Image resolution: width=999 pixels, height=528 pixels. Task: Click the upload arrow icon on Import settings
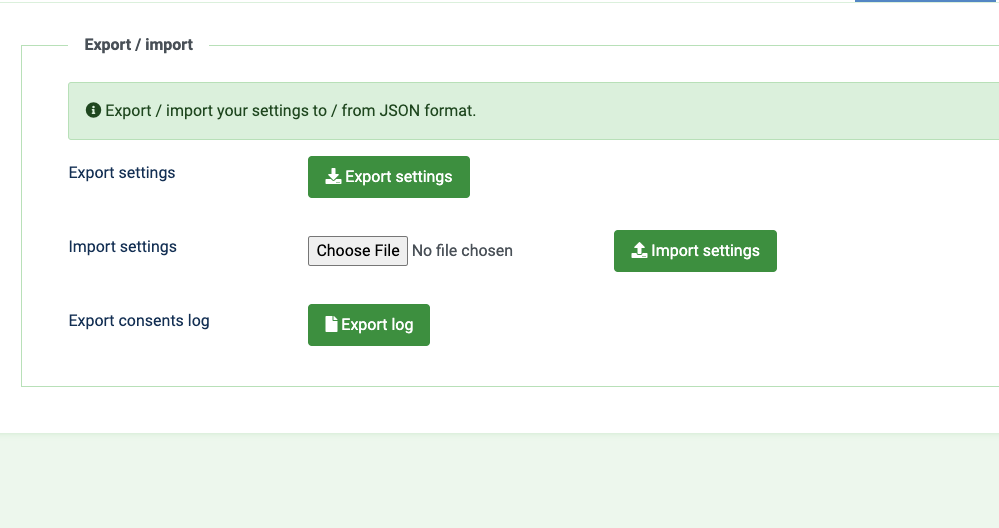639,250
